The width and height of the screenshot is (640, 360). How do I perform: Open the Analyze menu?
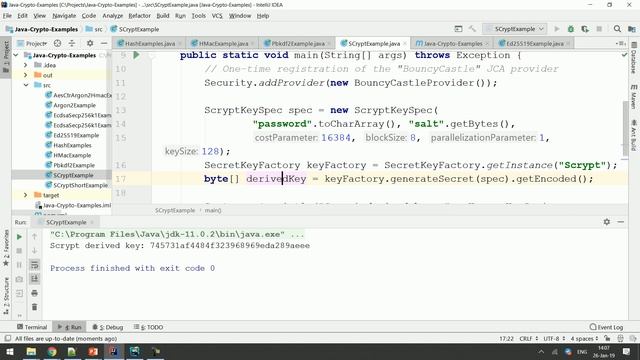[x=113, y=16]
